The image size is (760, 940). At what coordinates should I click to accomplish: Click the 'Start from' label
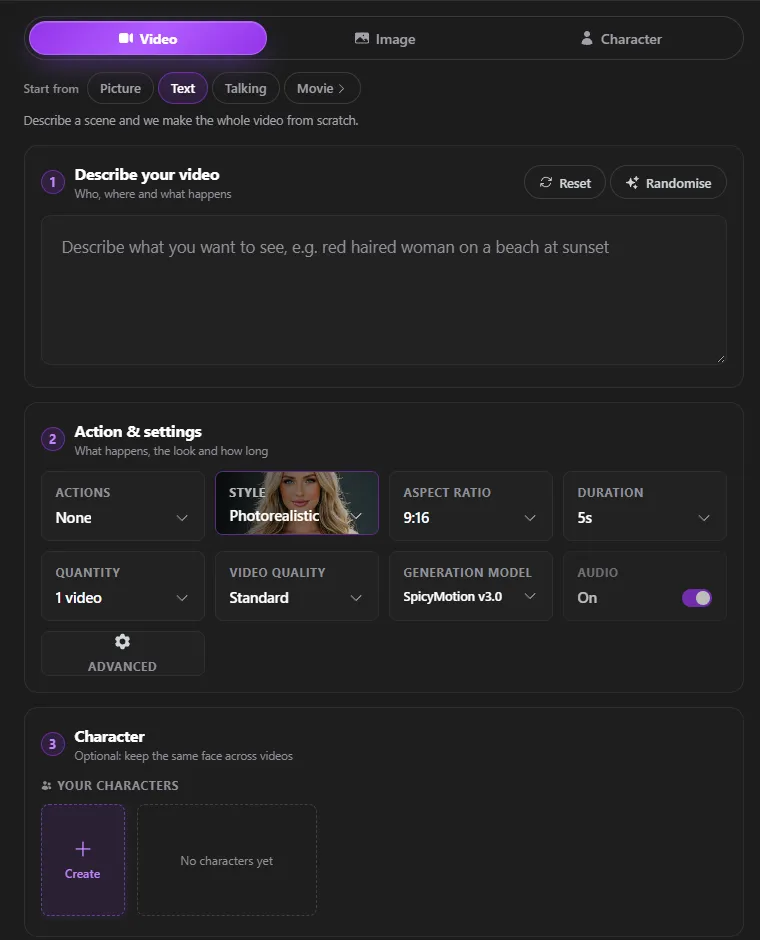pyautogui.click(x=51, y=89)
